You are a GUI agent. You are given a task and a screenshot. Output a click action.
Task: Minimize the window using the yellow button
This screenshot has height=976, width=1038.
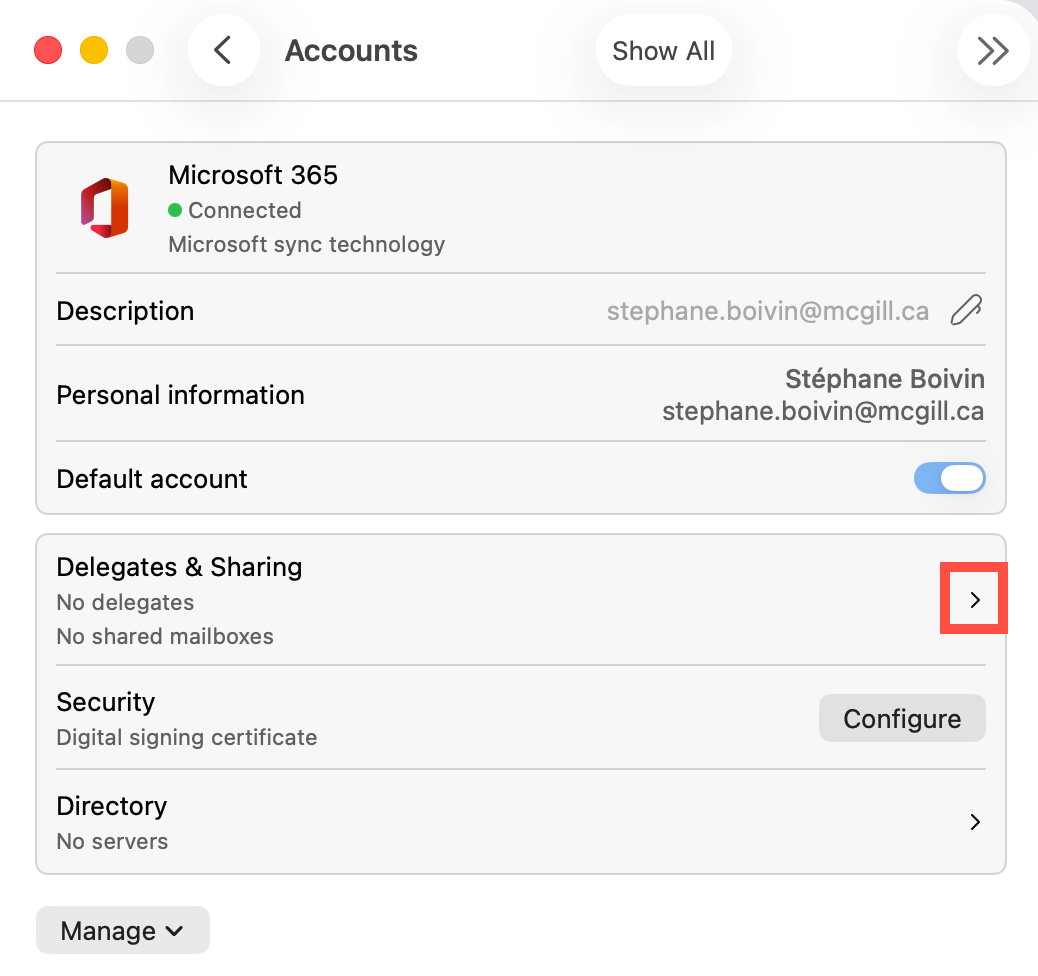pos(94,50)
